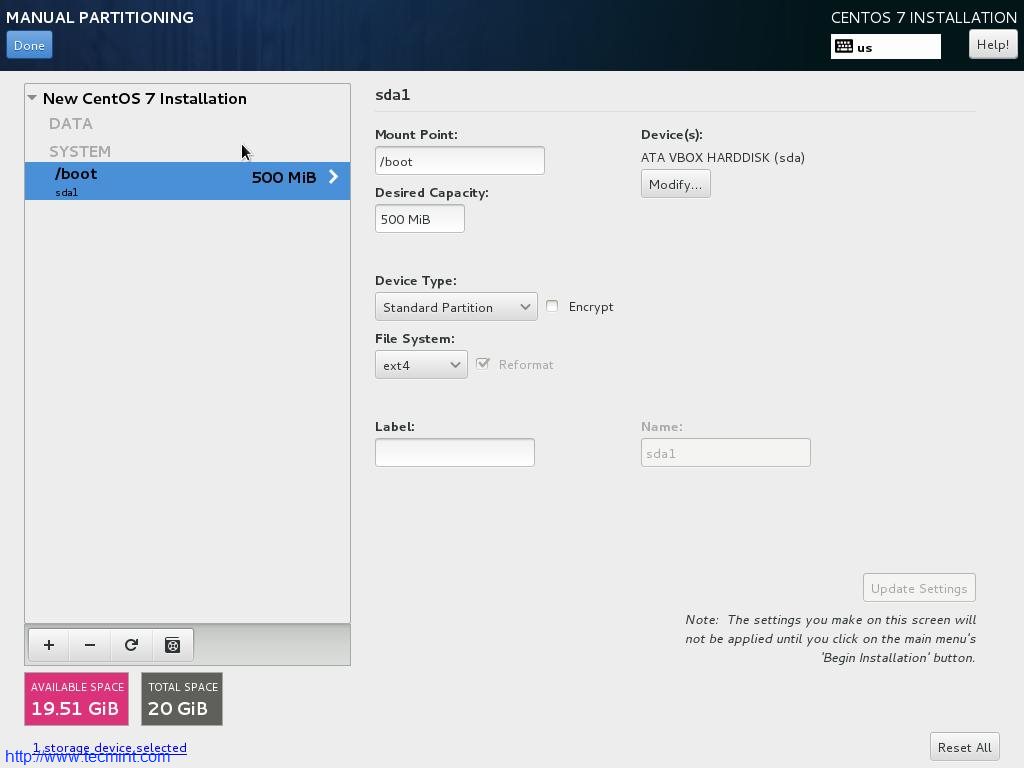
Task: Click the keyboard layout icon
Action: (844, 46)
